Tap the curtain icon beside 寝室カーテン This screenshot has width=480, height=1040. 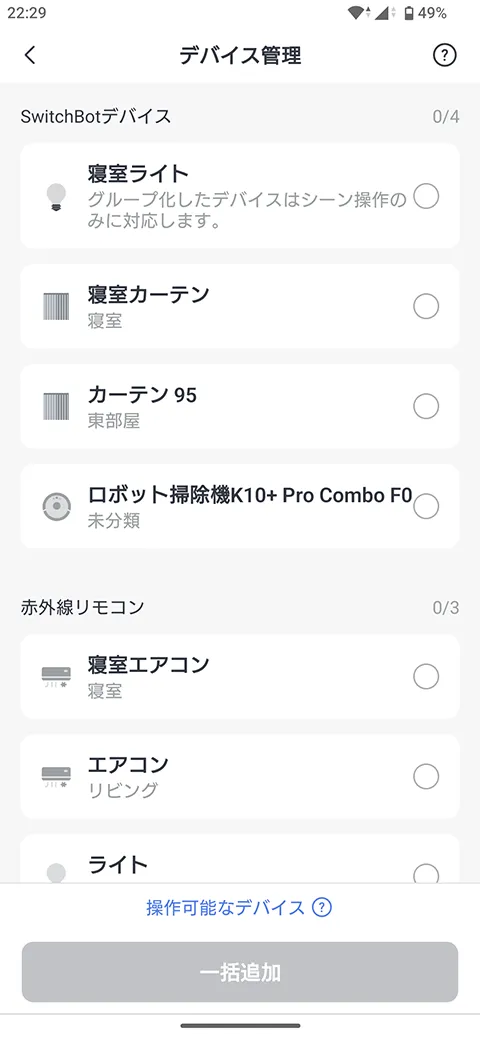tap(56, 307)
